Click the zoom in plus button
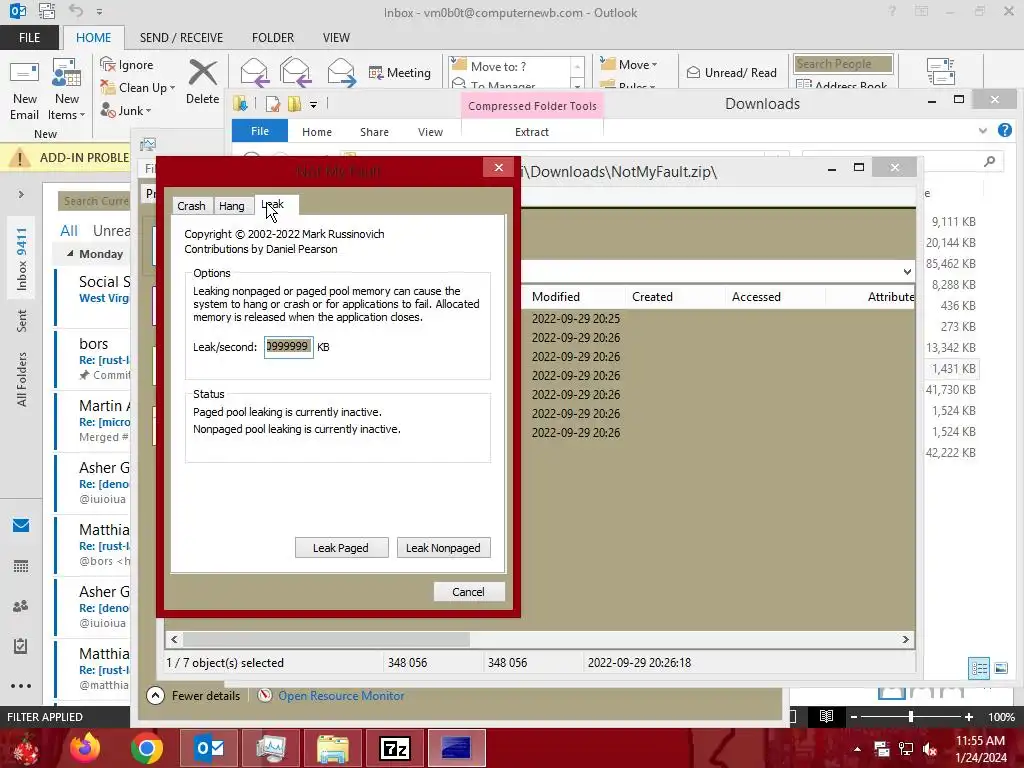Image resolution: width=1024 pixels, height=768 pixels. (968, 717)
